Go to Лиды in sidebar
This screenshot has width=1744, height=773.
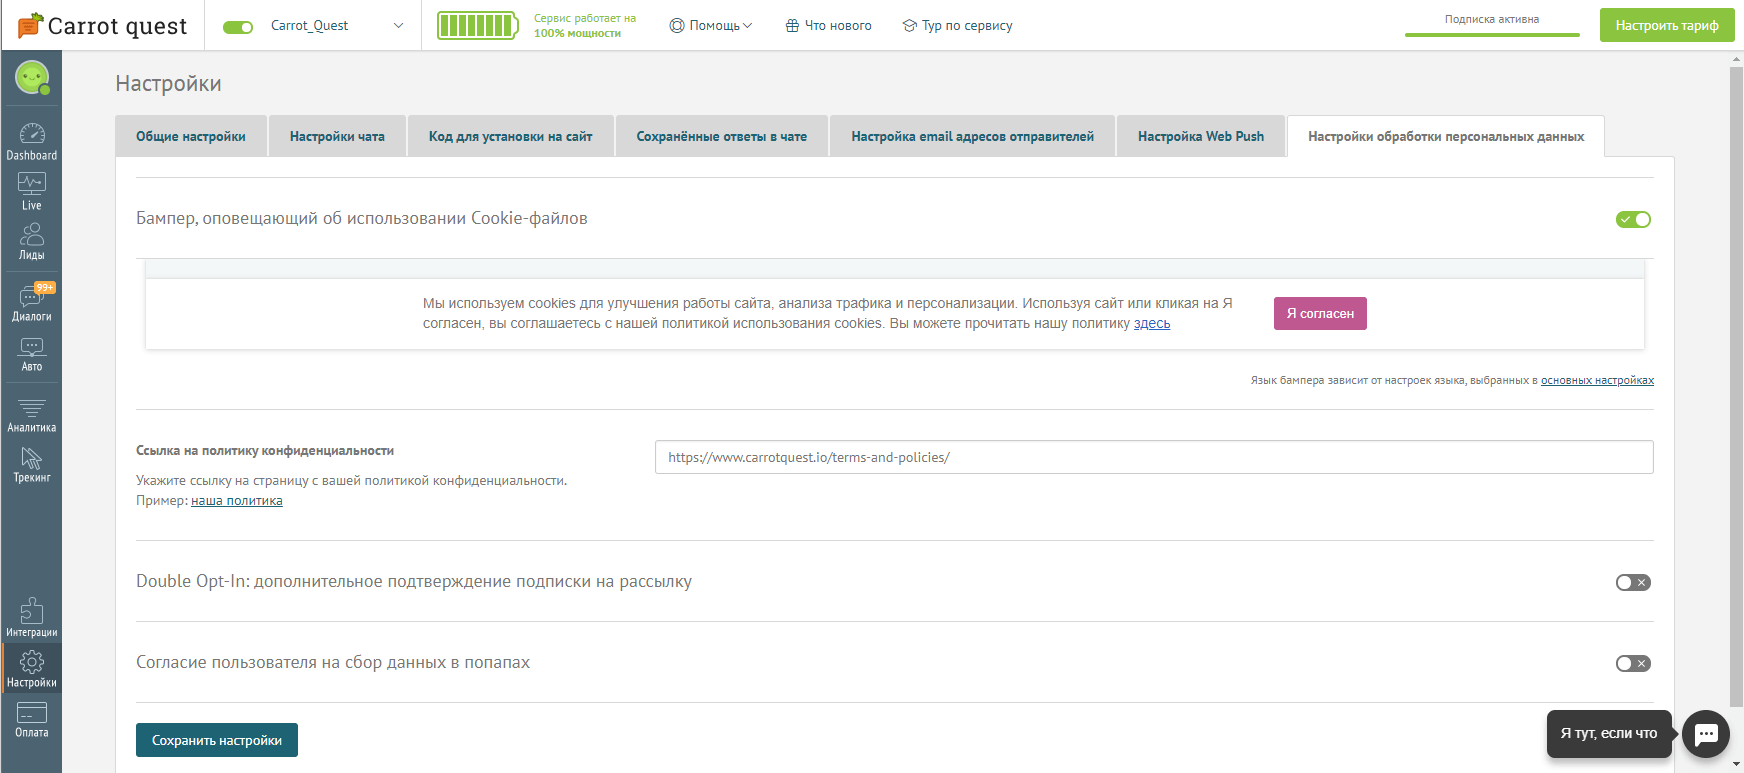(x=32, y=241)
